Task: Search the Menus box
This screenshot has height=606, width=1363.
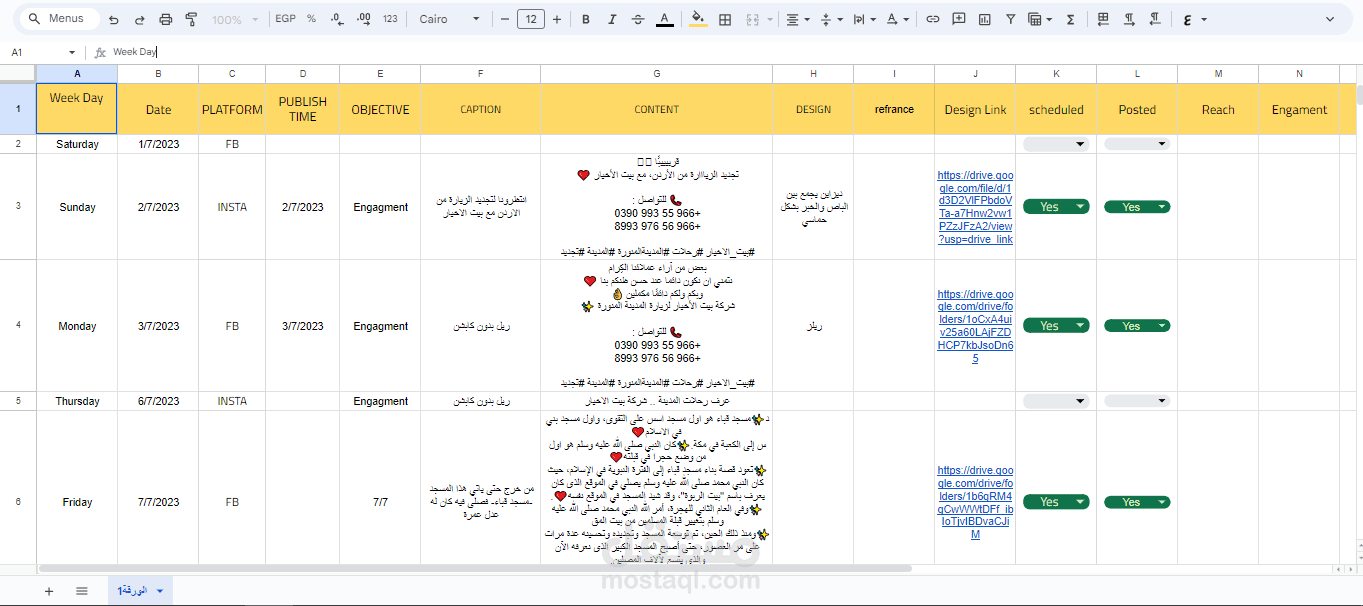Action: (x=59, y=19)
